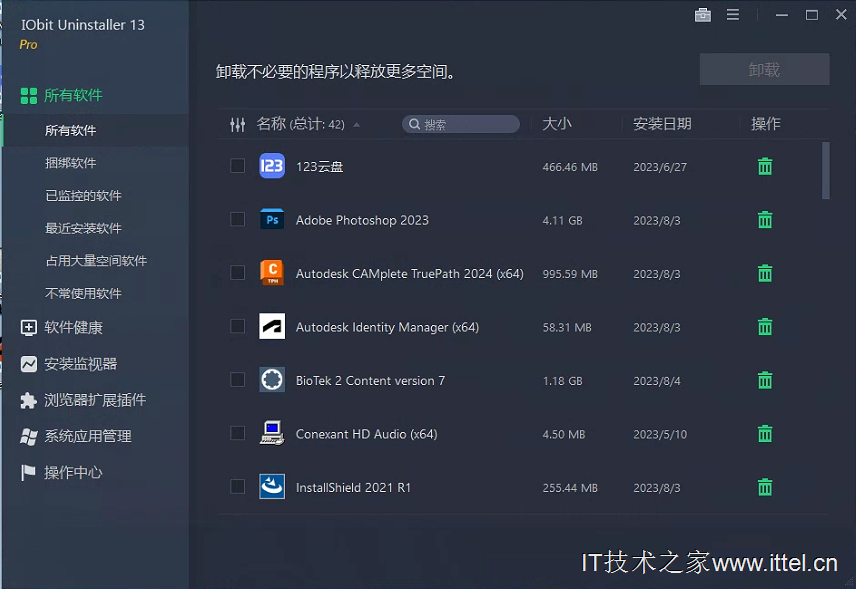Click trash icon for InstallShield 2021 R1
856x589 pixels.
click(765, 487)
